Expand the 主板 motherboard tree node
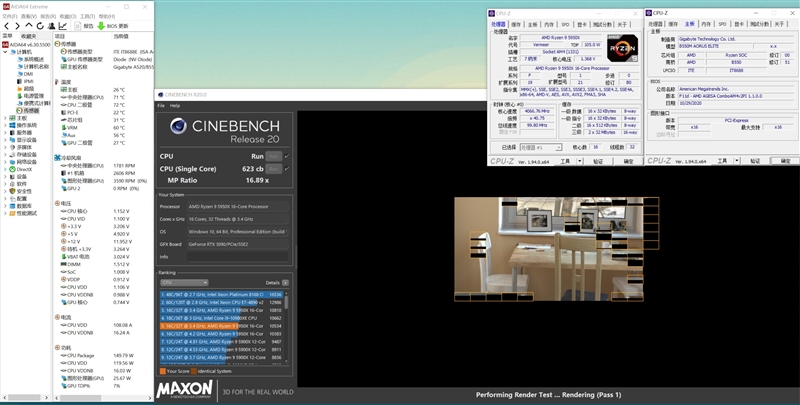Screen dimensions: 800x405 pos(4,117)
